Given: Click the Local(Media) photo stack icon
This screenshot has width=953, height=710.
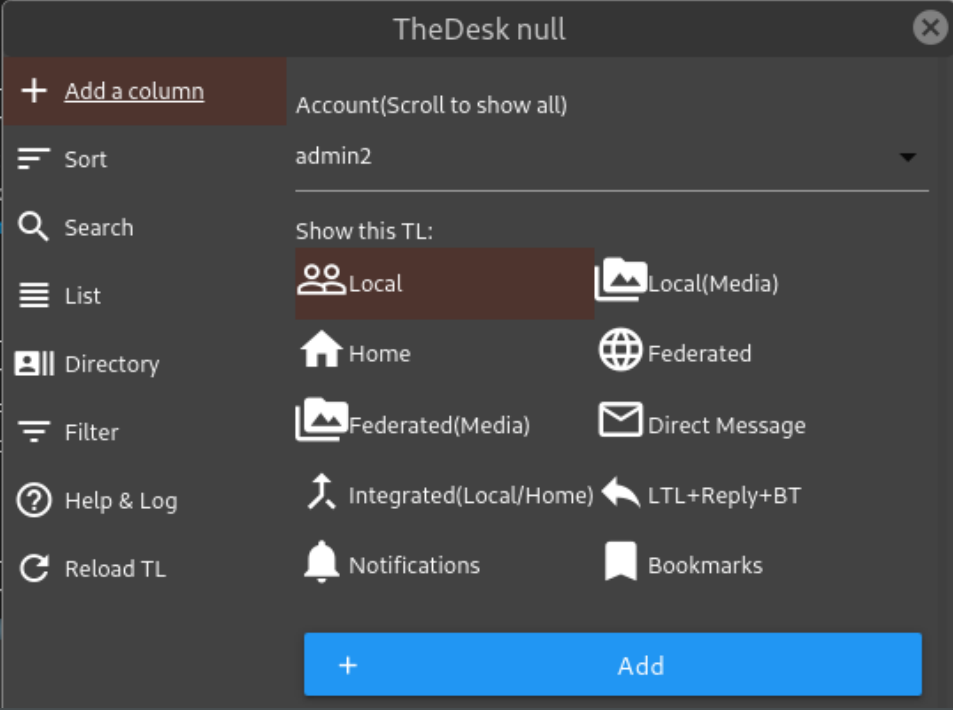Looking at the screenshot, I should coord(620,280).
